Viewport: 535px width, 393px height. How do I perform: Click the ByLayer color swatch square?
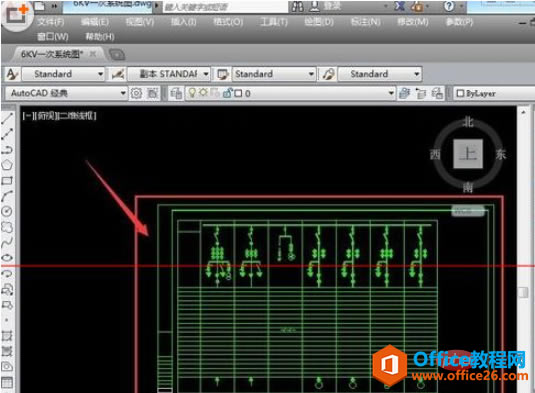[460, 93]
